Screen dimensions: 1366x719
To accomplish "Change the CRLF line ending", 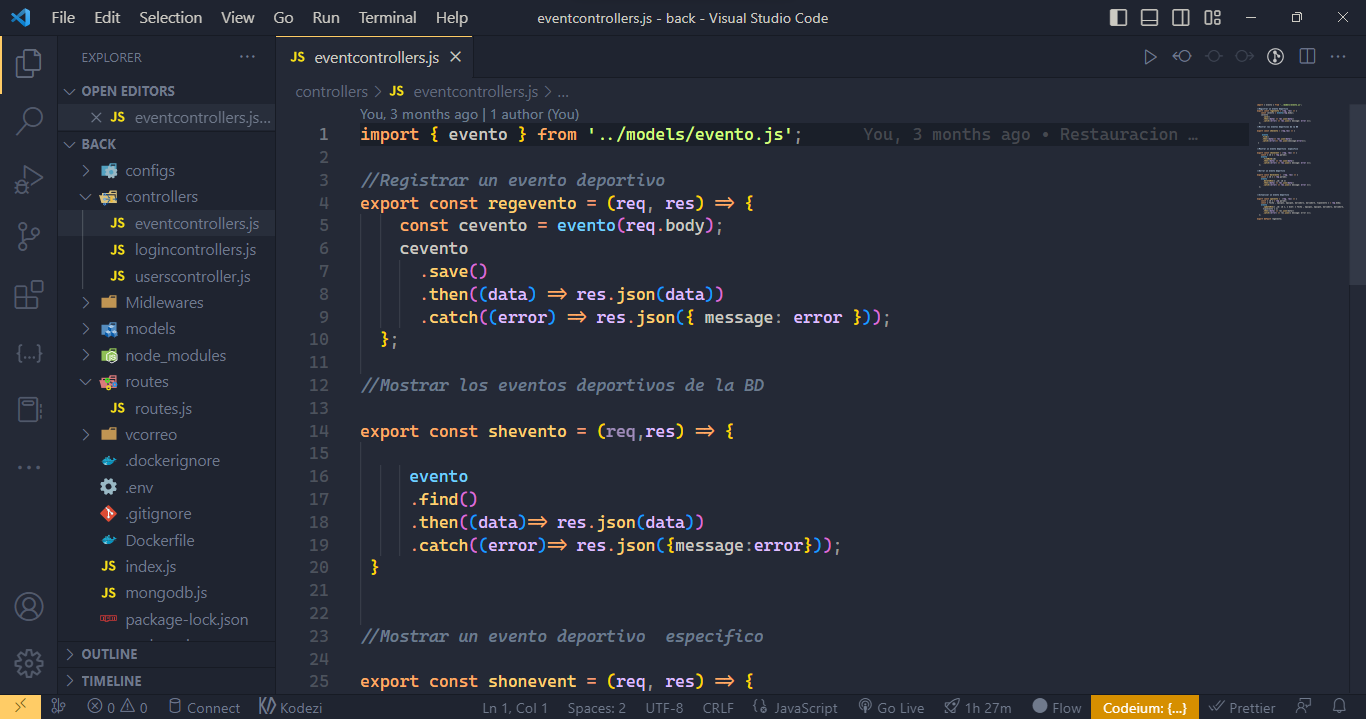I will [x=718, y=707].
